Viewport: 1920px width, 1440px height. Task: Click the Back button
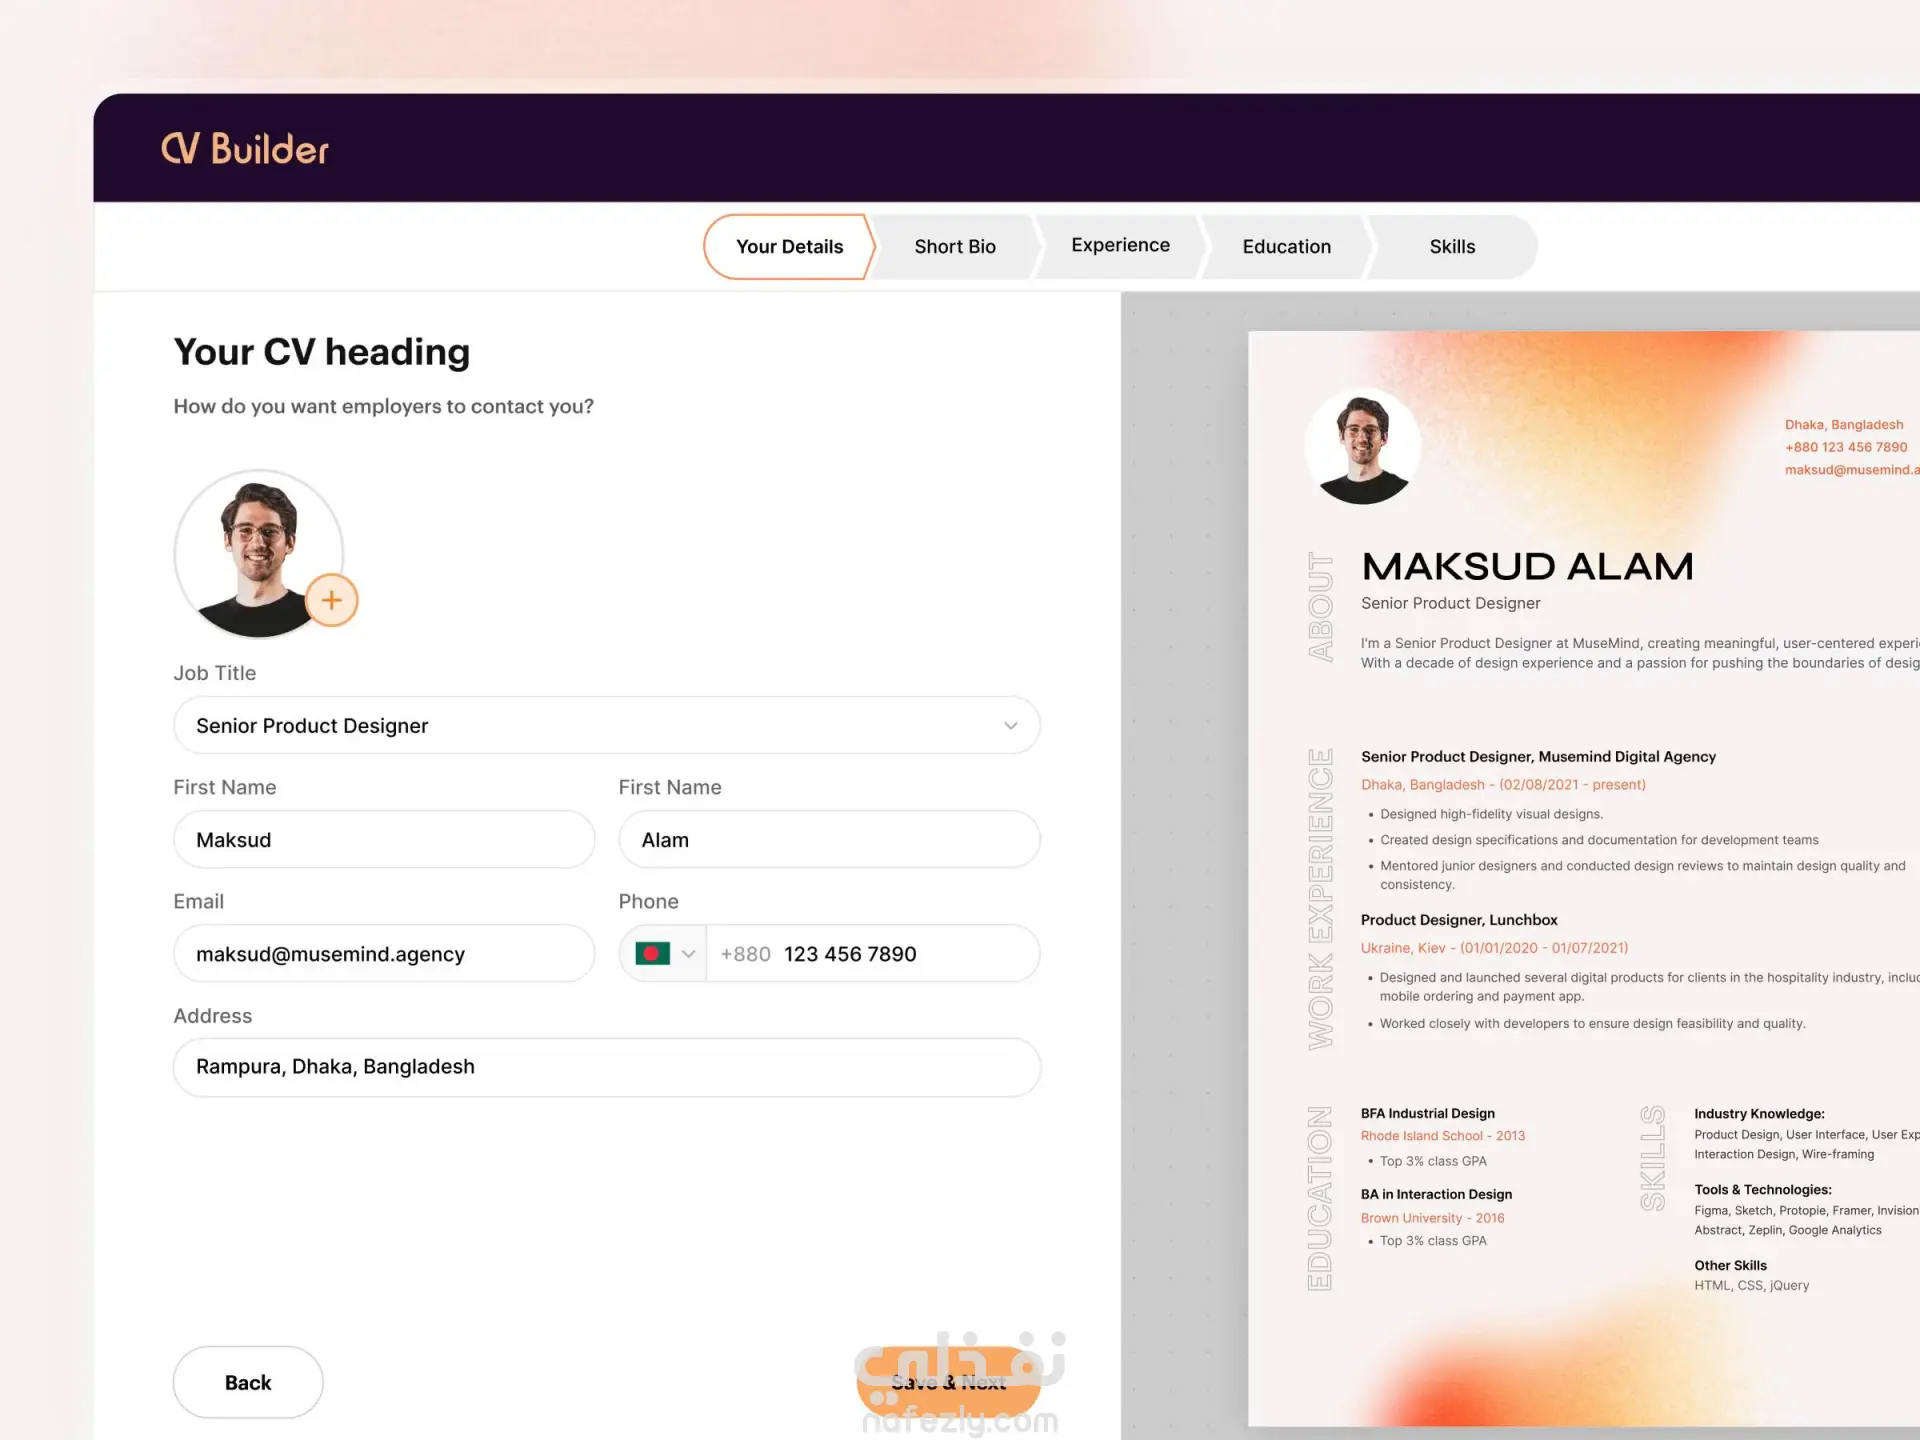pyautogui.click(x=248, y=1382)
